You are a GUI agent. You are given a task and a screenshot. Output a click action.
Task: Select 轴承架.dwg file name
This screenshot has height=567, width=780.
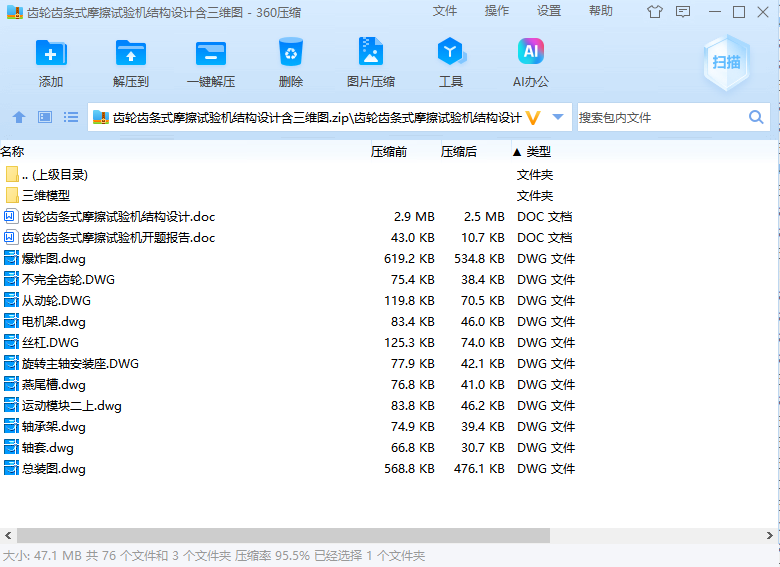click(54, 427)
